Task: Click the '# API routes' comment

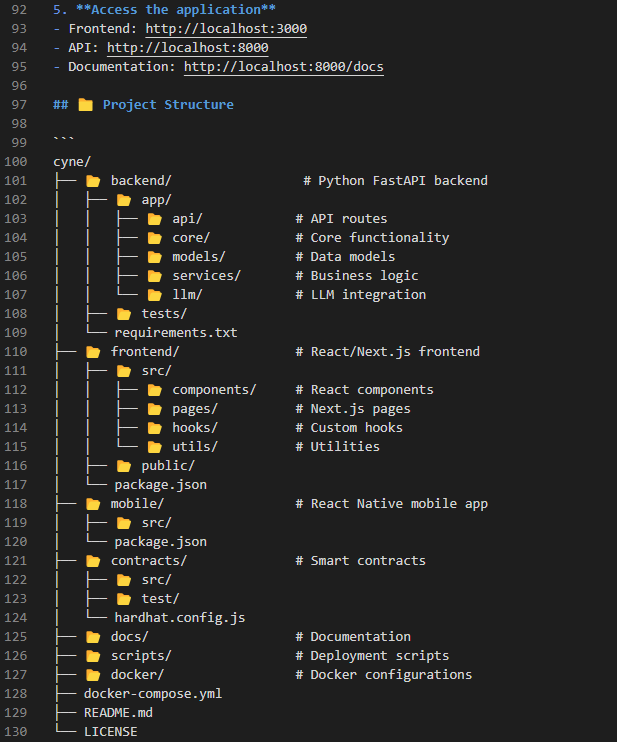Action: click(x=341, y=219)
